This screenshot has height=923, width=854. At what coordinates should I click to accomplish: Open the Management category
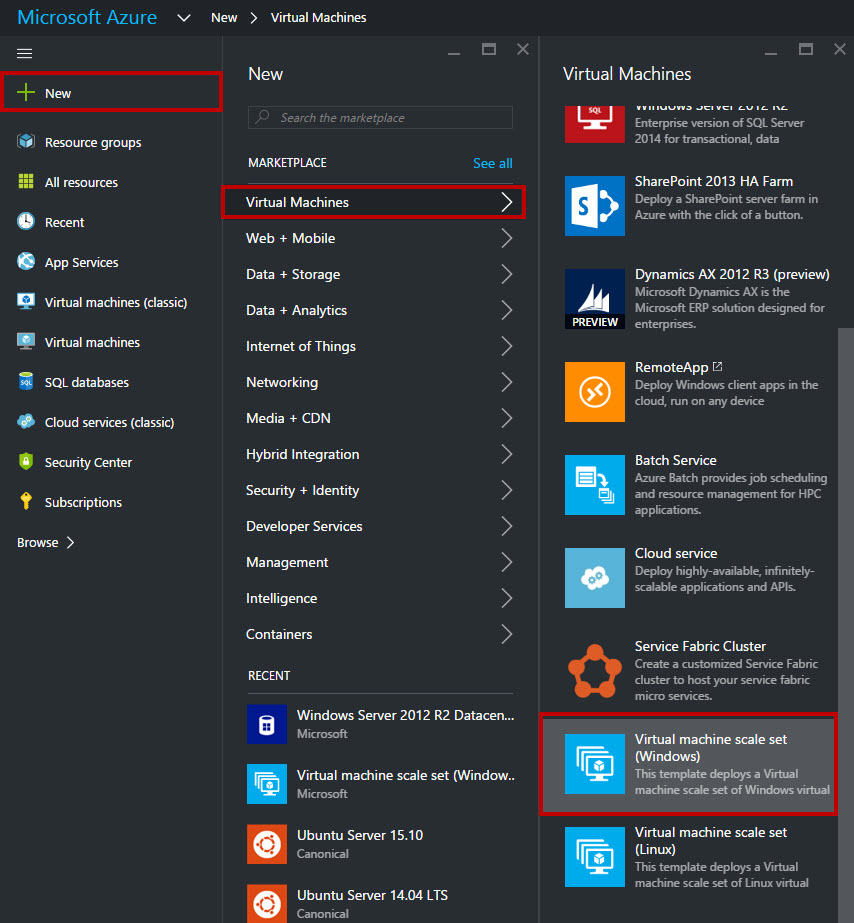coord(380,562)
